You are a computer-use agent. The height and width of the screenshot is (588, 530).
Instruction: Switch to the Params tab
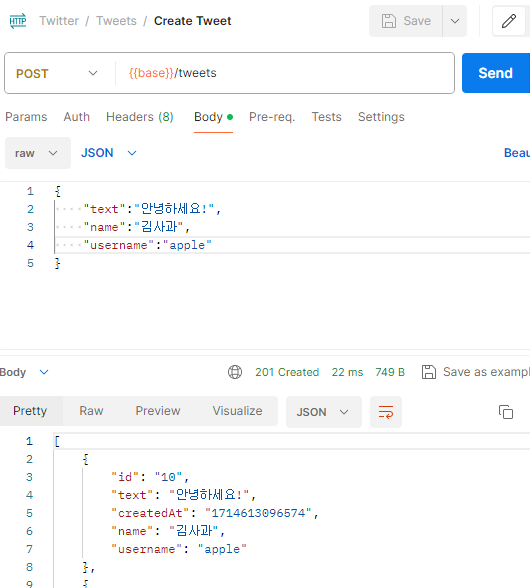coord(26,117)
